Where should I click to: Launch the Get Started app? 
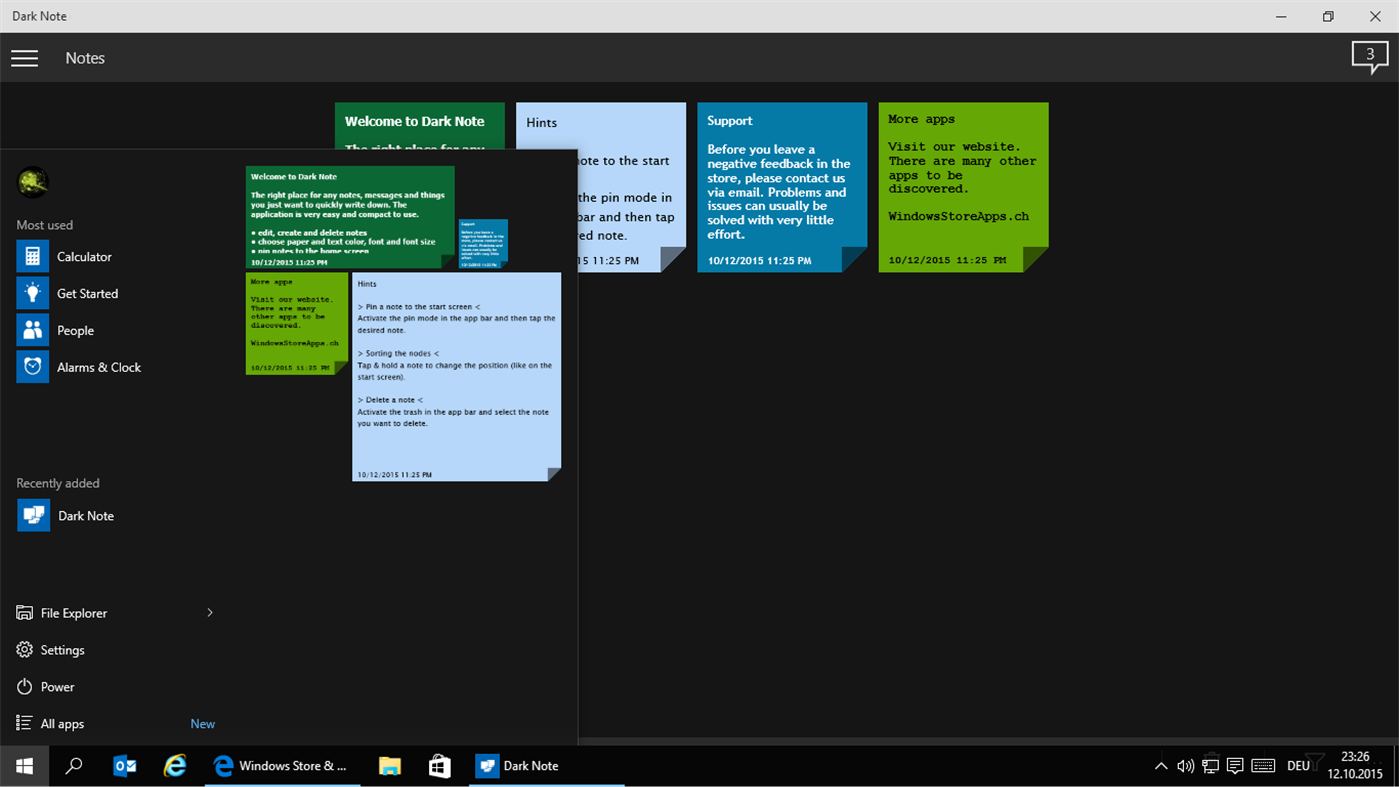(88, 293)
